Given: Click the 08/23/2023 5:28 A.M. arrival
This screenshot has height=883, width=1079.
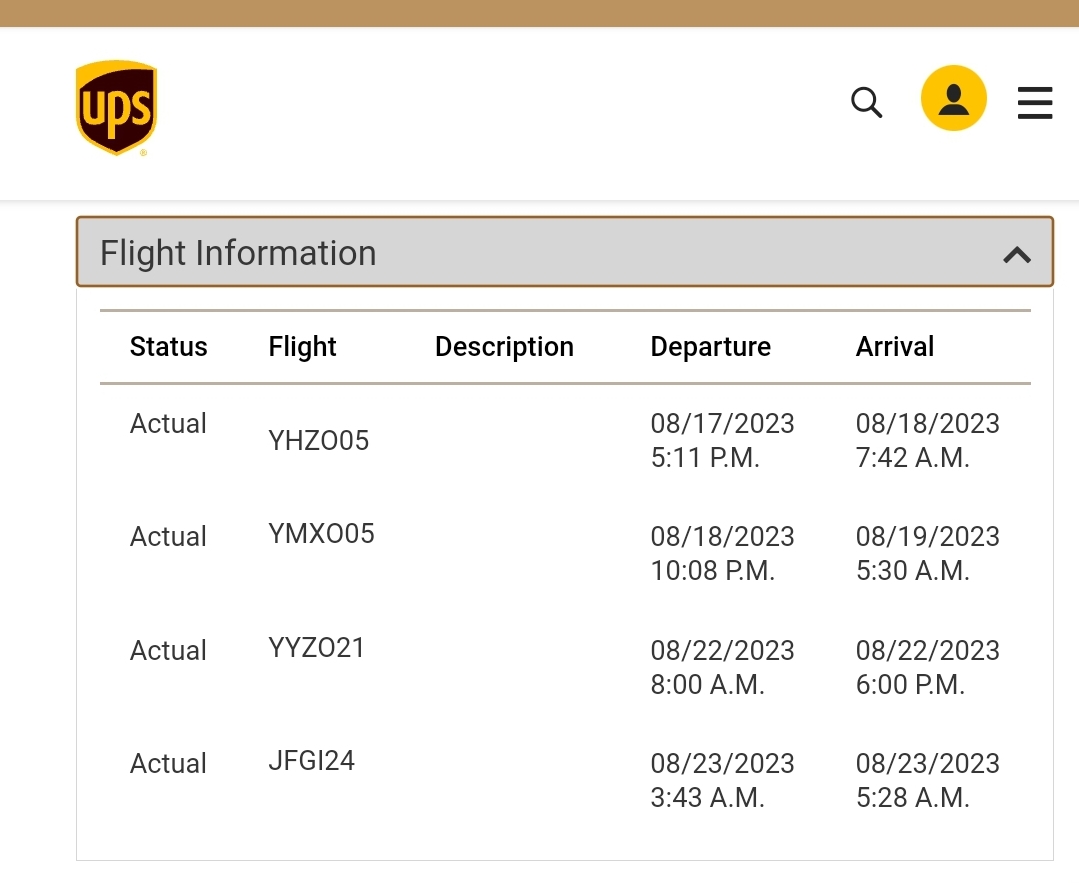Looking at the screenshot, I should click(x=927, y=780).
